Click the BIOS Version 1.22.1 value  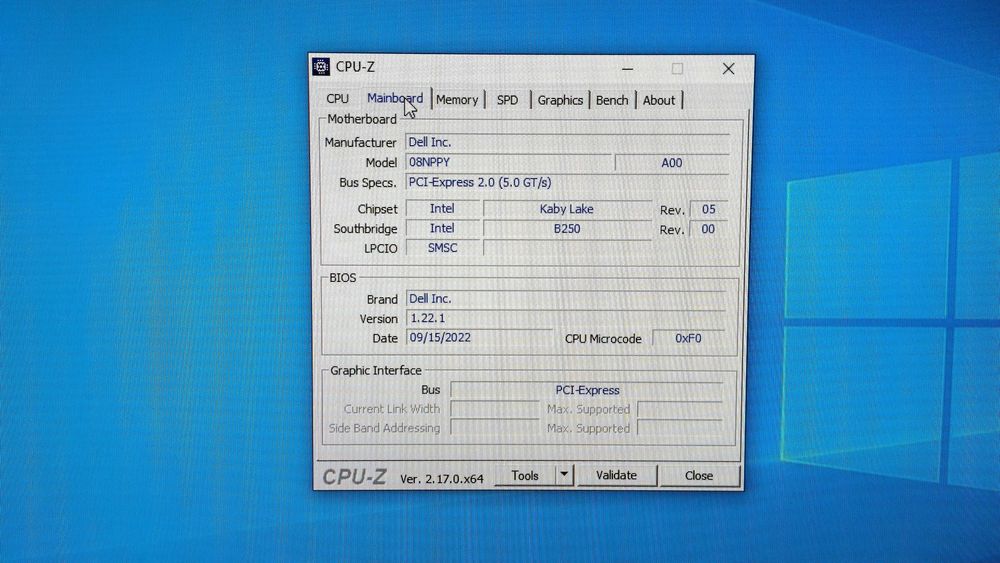point(566,318)
